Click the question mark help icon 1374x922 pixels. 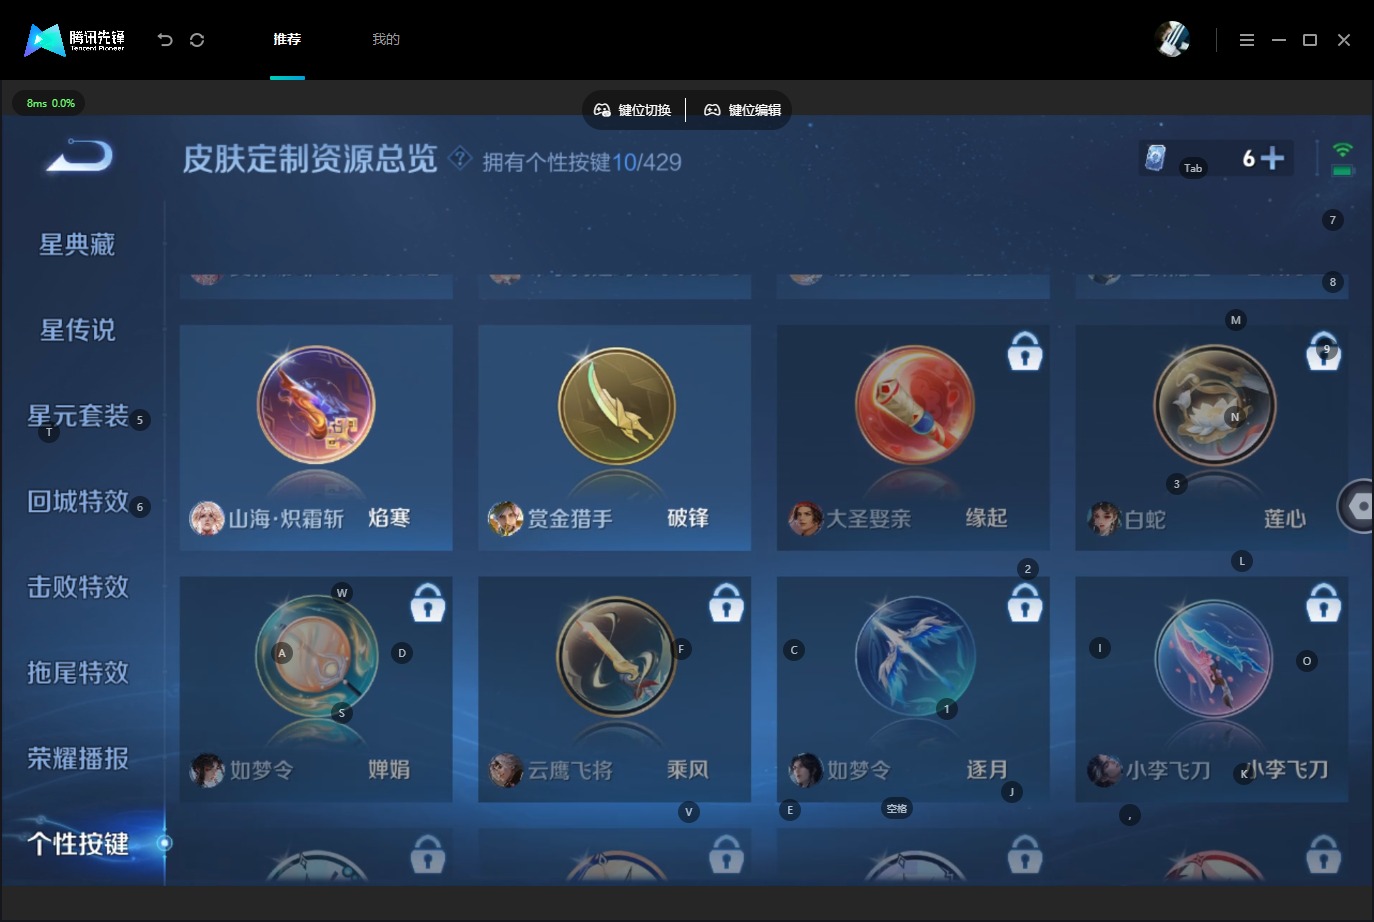(460, 157)
